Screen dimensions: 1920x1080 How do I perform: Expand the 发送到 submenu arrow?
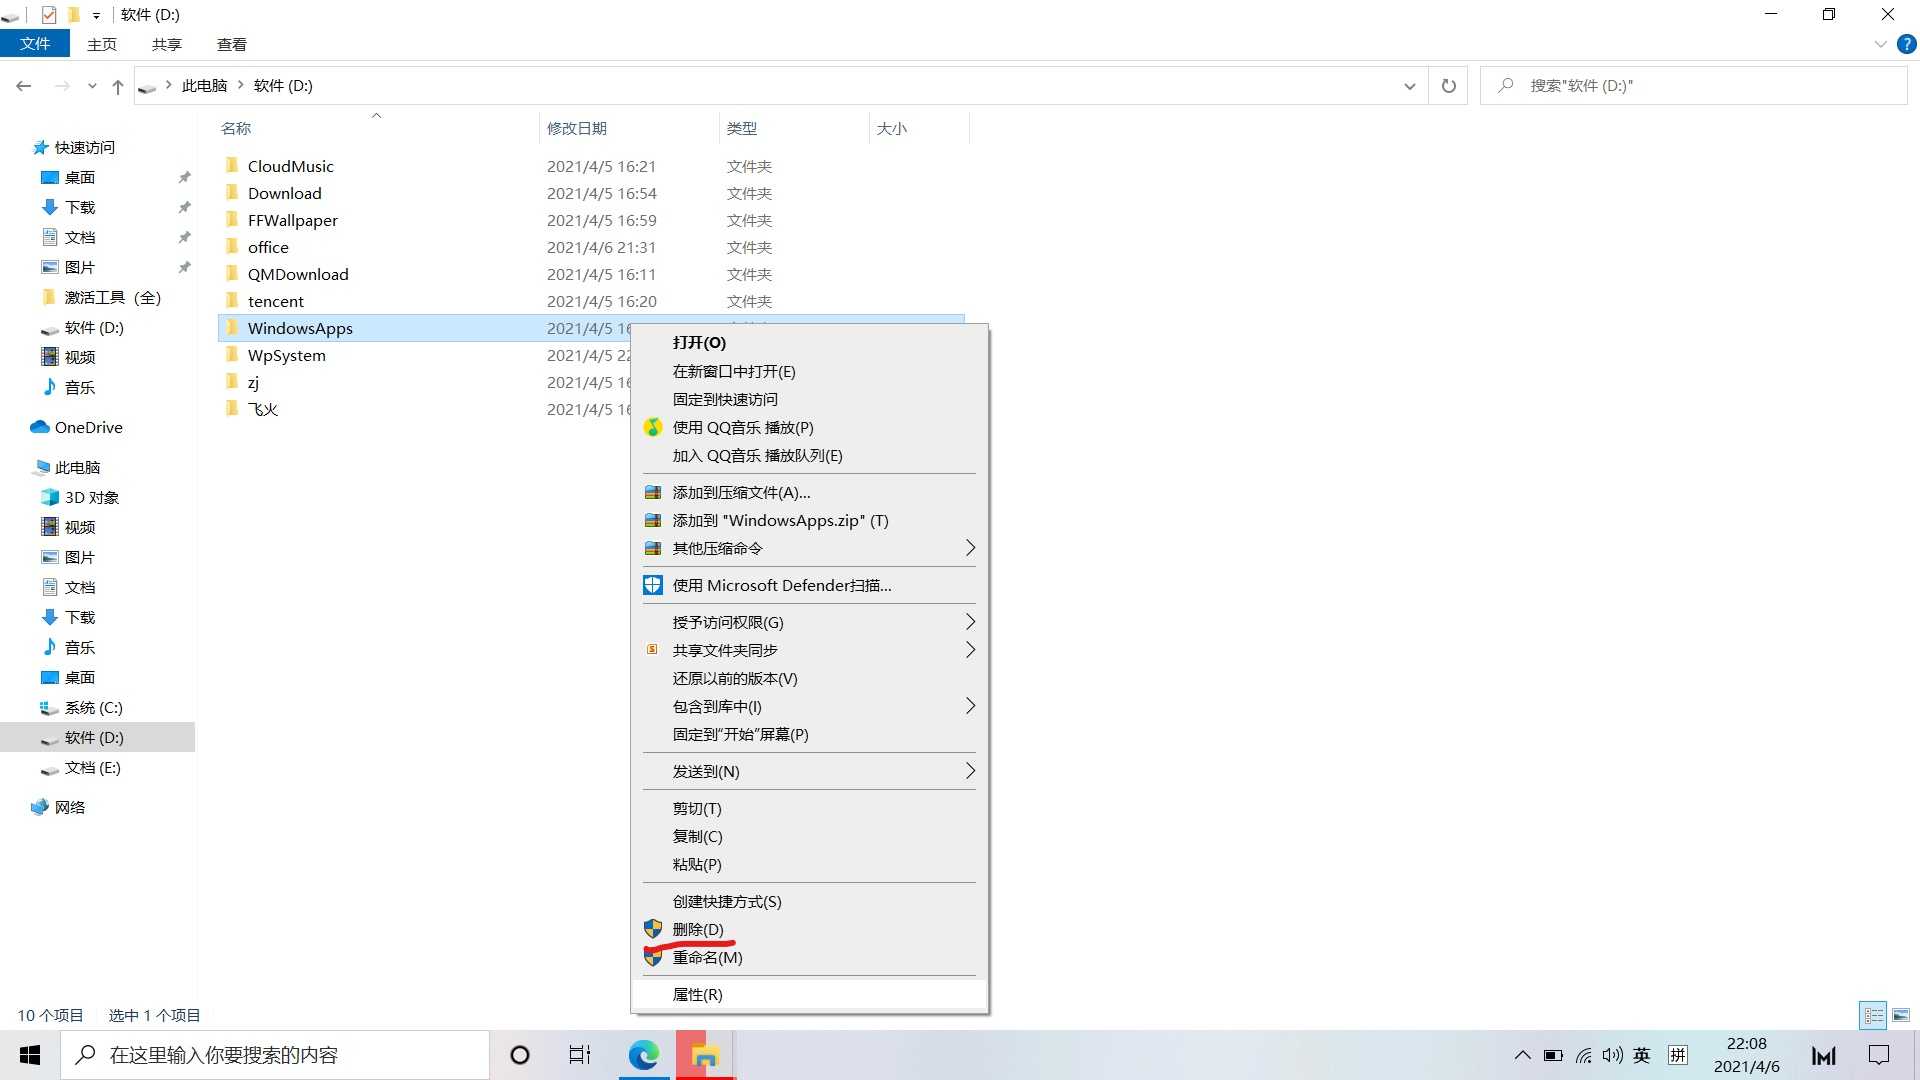969,771
